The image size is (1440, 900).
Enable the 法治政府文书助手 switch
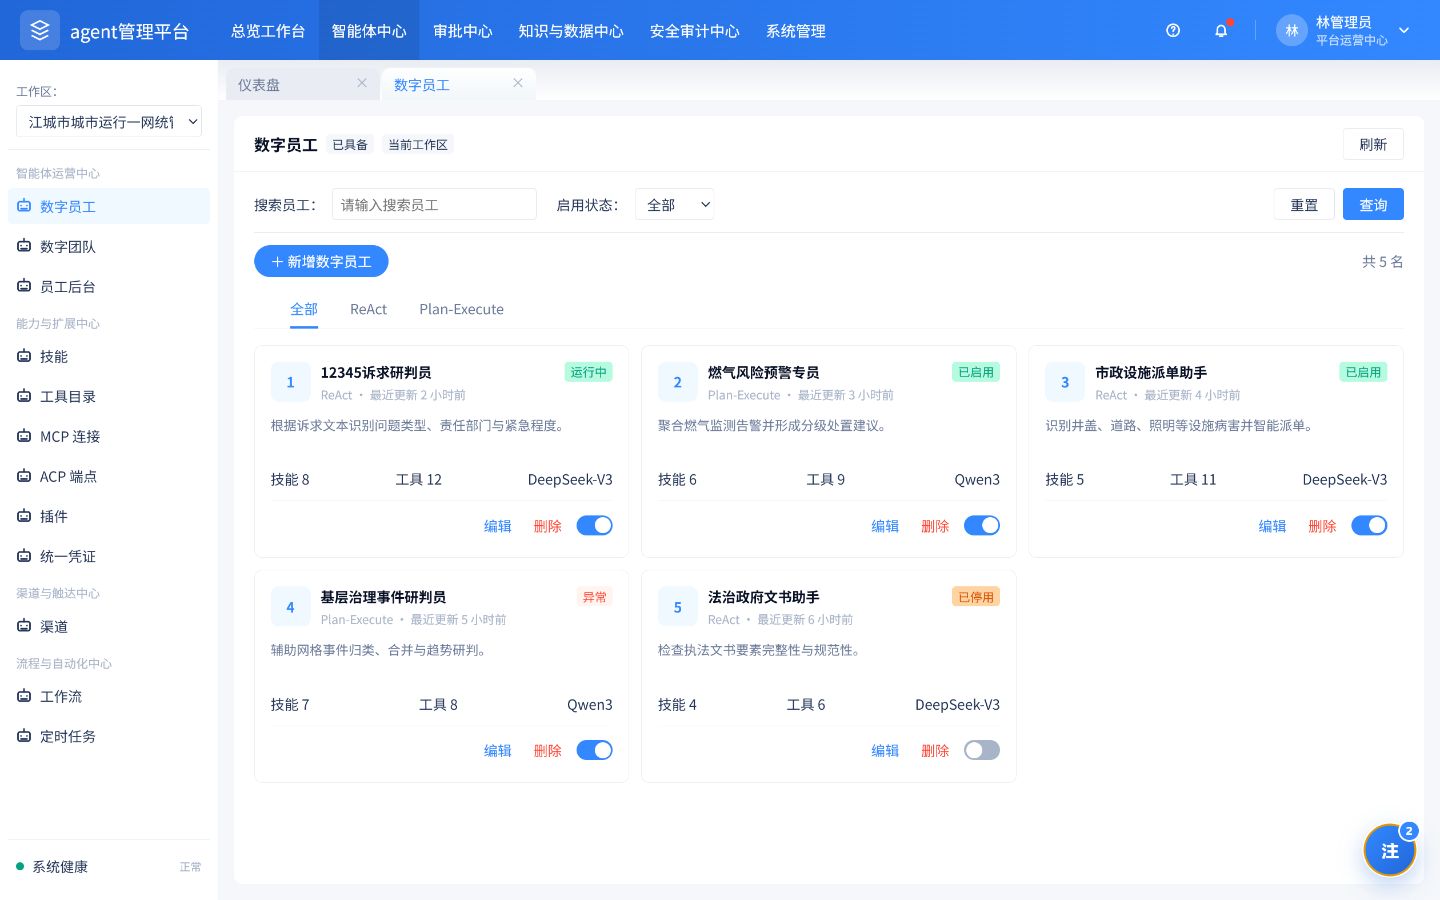coord(982,750)
